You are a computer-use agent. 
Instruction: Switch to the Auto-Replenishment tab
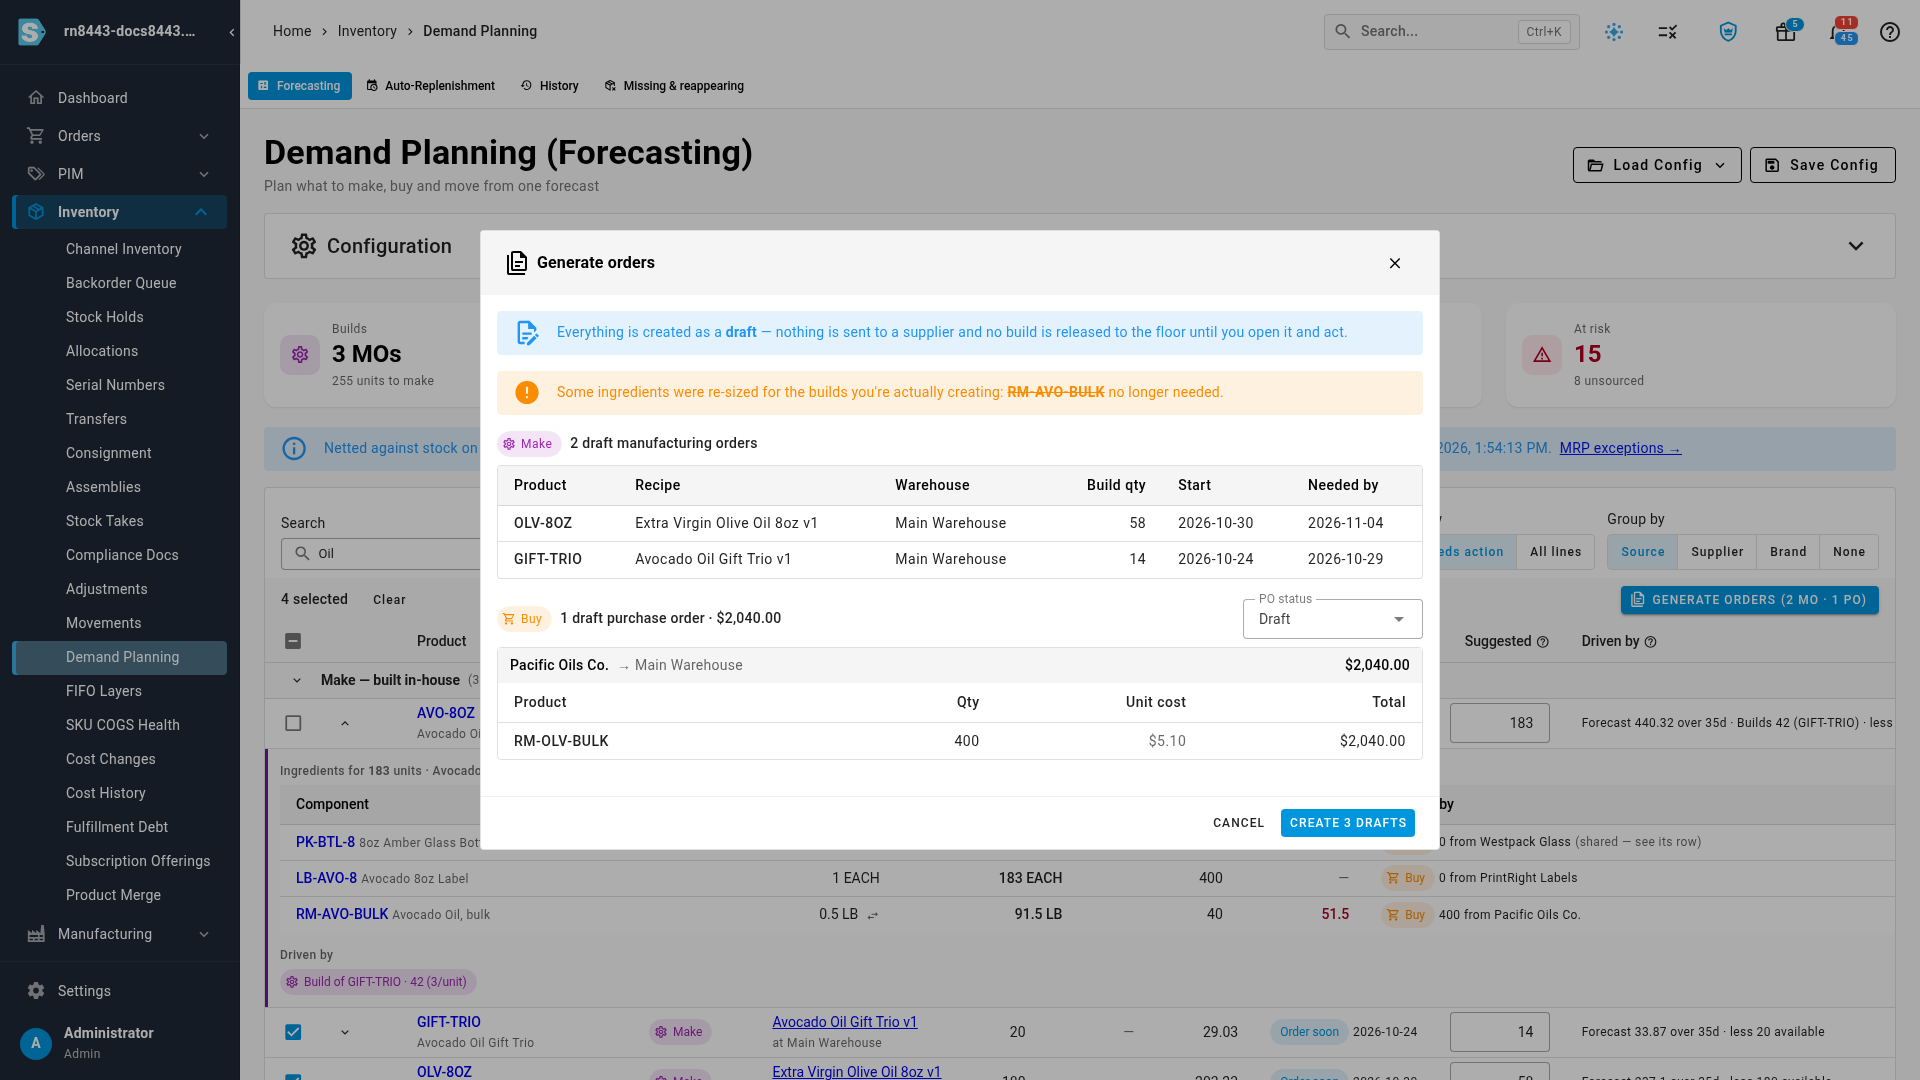(430, 86)
